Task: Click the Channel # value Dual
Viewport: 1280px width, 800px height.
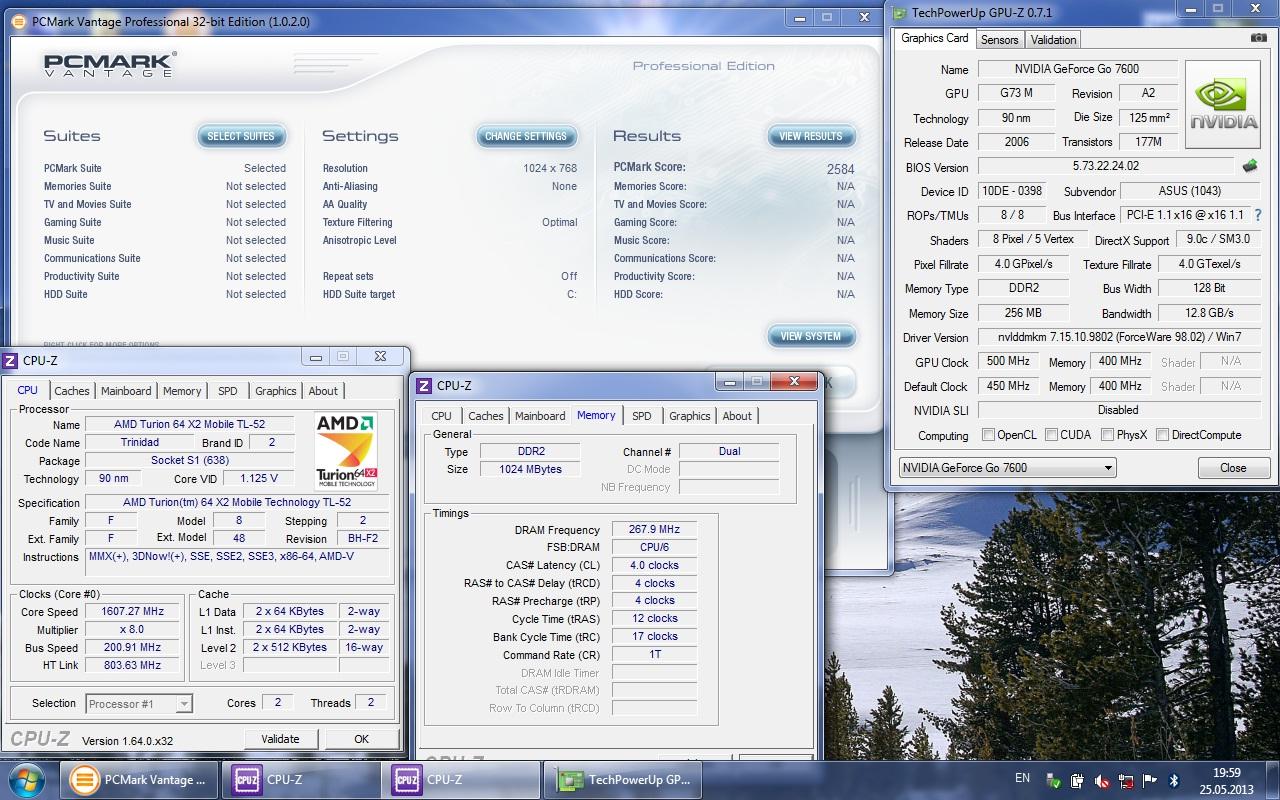Action: 729,451
